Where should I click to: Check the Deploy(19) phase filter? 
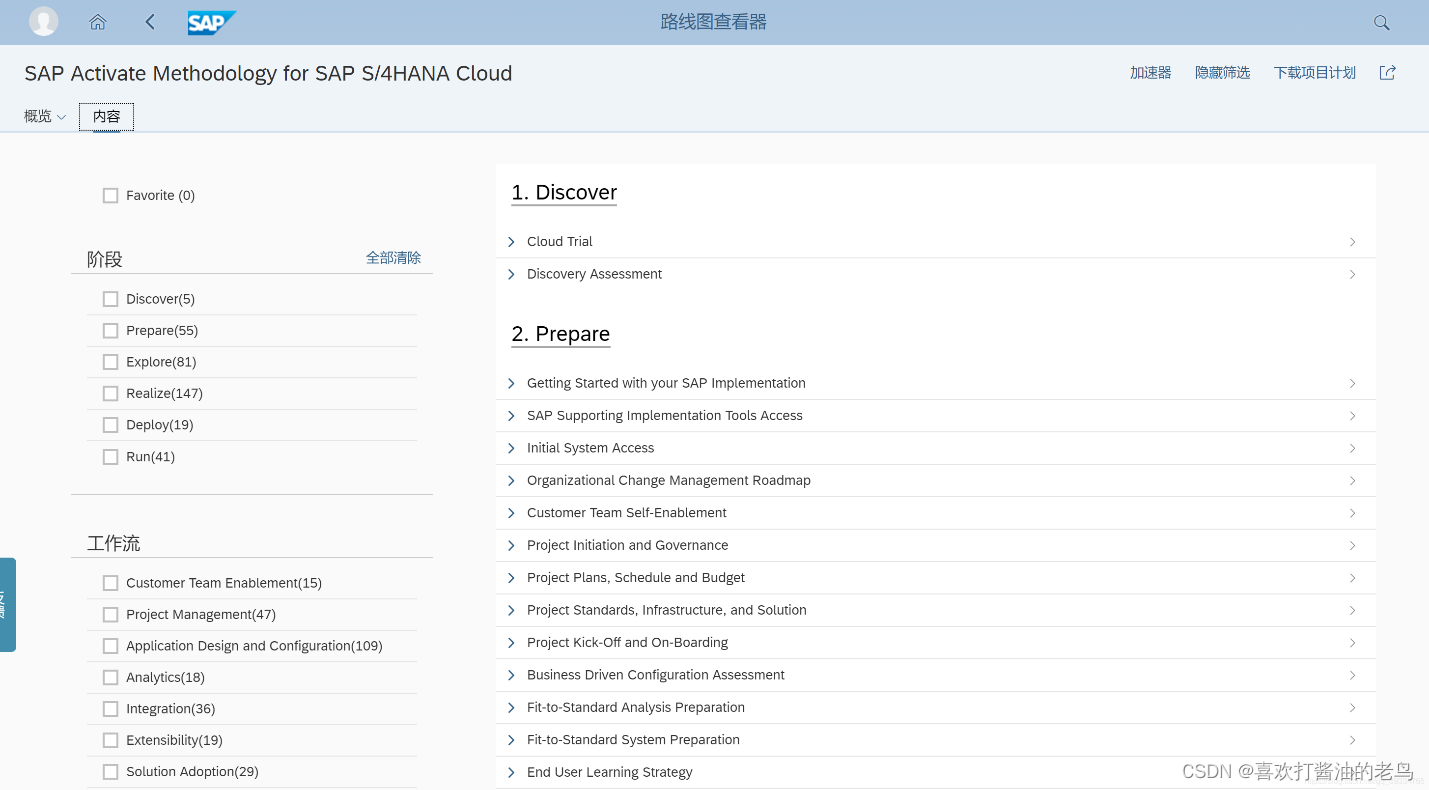click(111, 425)
